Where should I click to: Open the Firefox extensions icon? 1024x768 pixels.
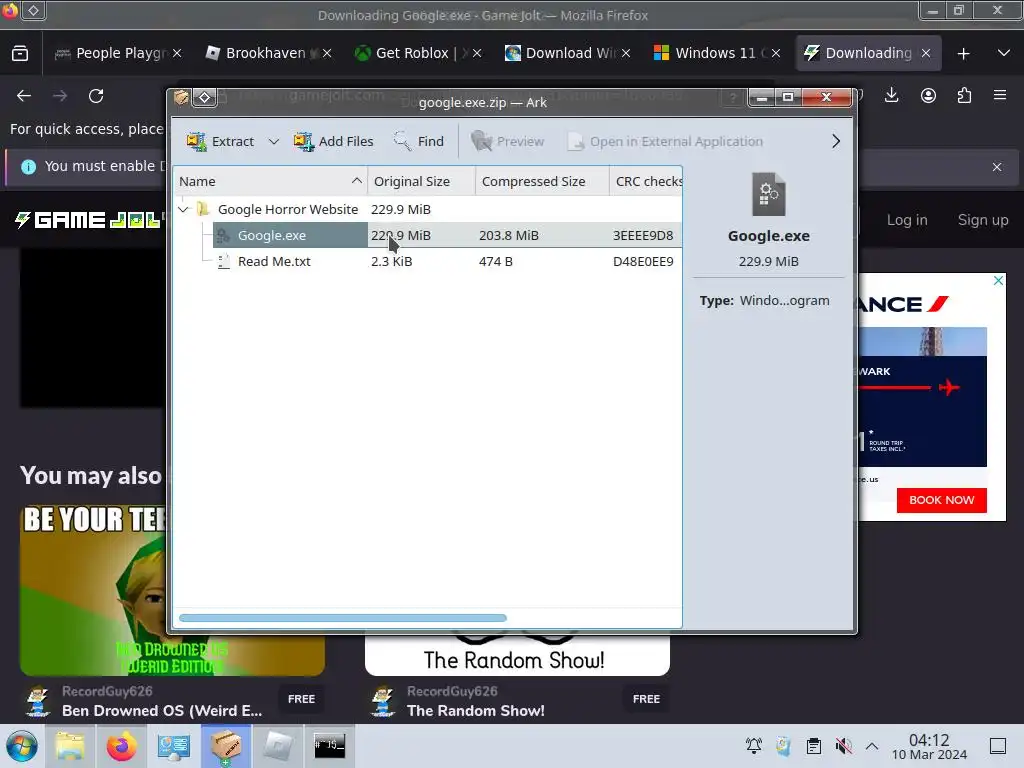click(x=964, y=95)
